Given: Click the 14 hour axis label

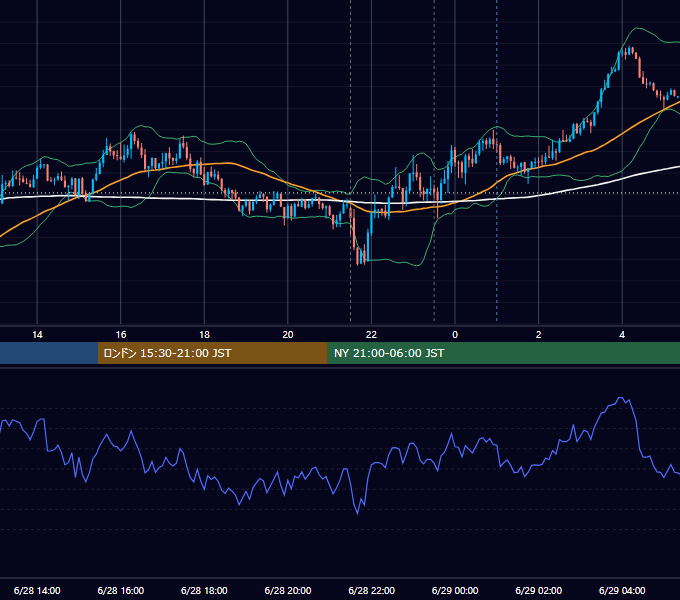Looking at the screenshot, I should point(37,335).
